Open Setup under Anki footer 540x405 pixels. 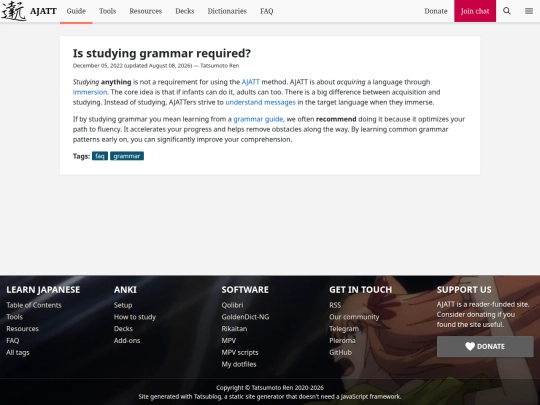123,305
